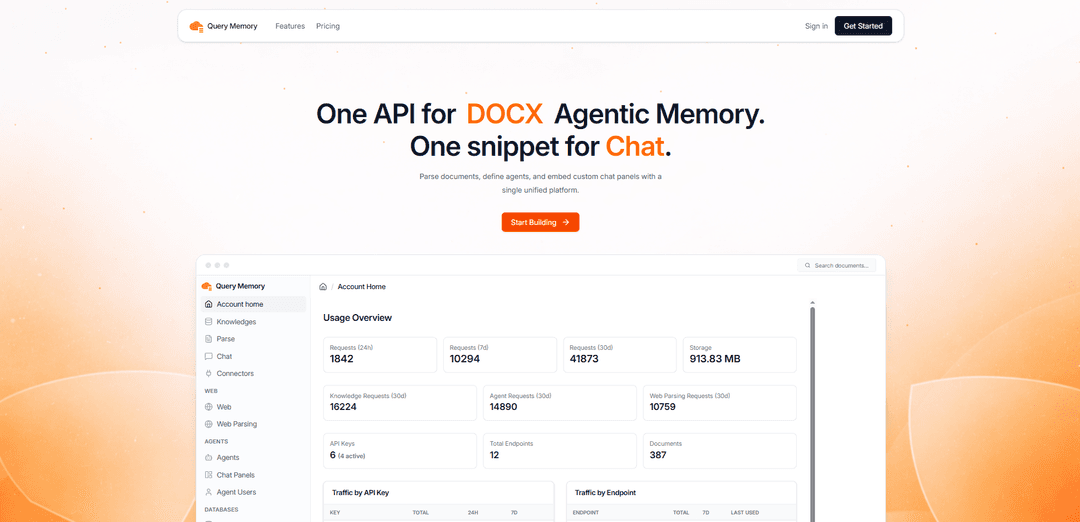Open Chat via its speech bubble icon

(209, 356)
